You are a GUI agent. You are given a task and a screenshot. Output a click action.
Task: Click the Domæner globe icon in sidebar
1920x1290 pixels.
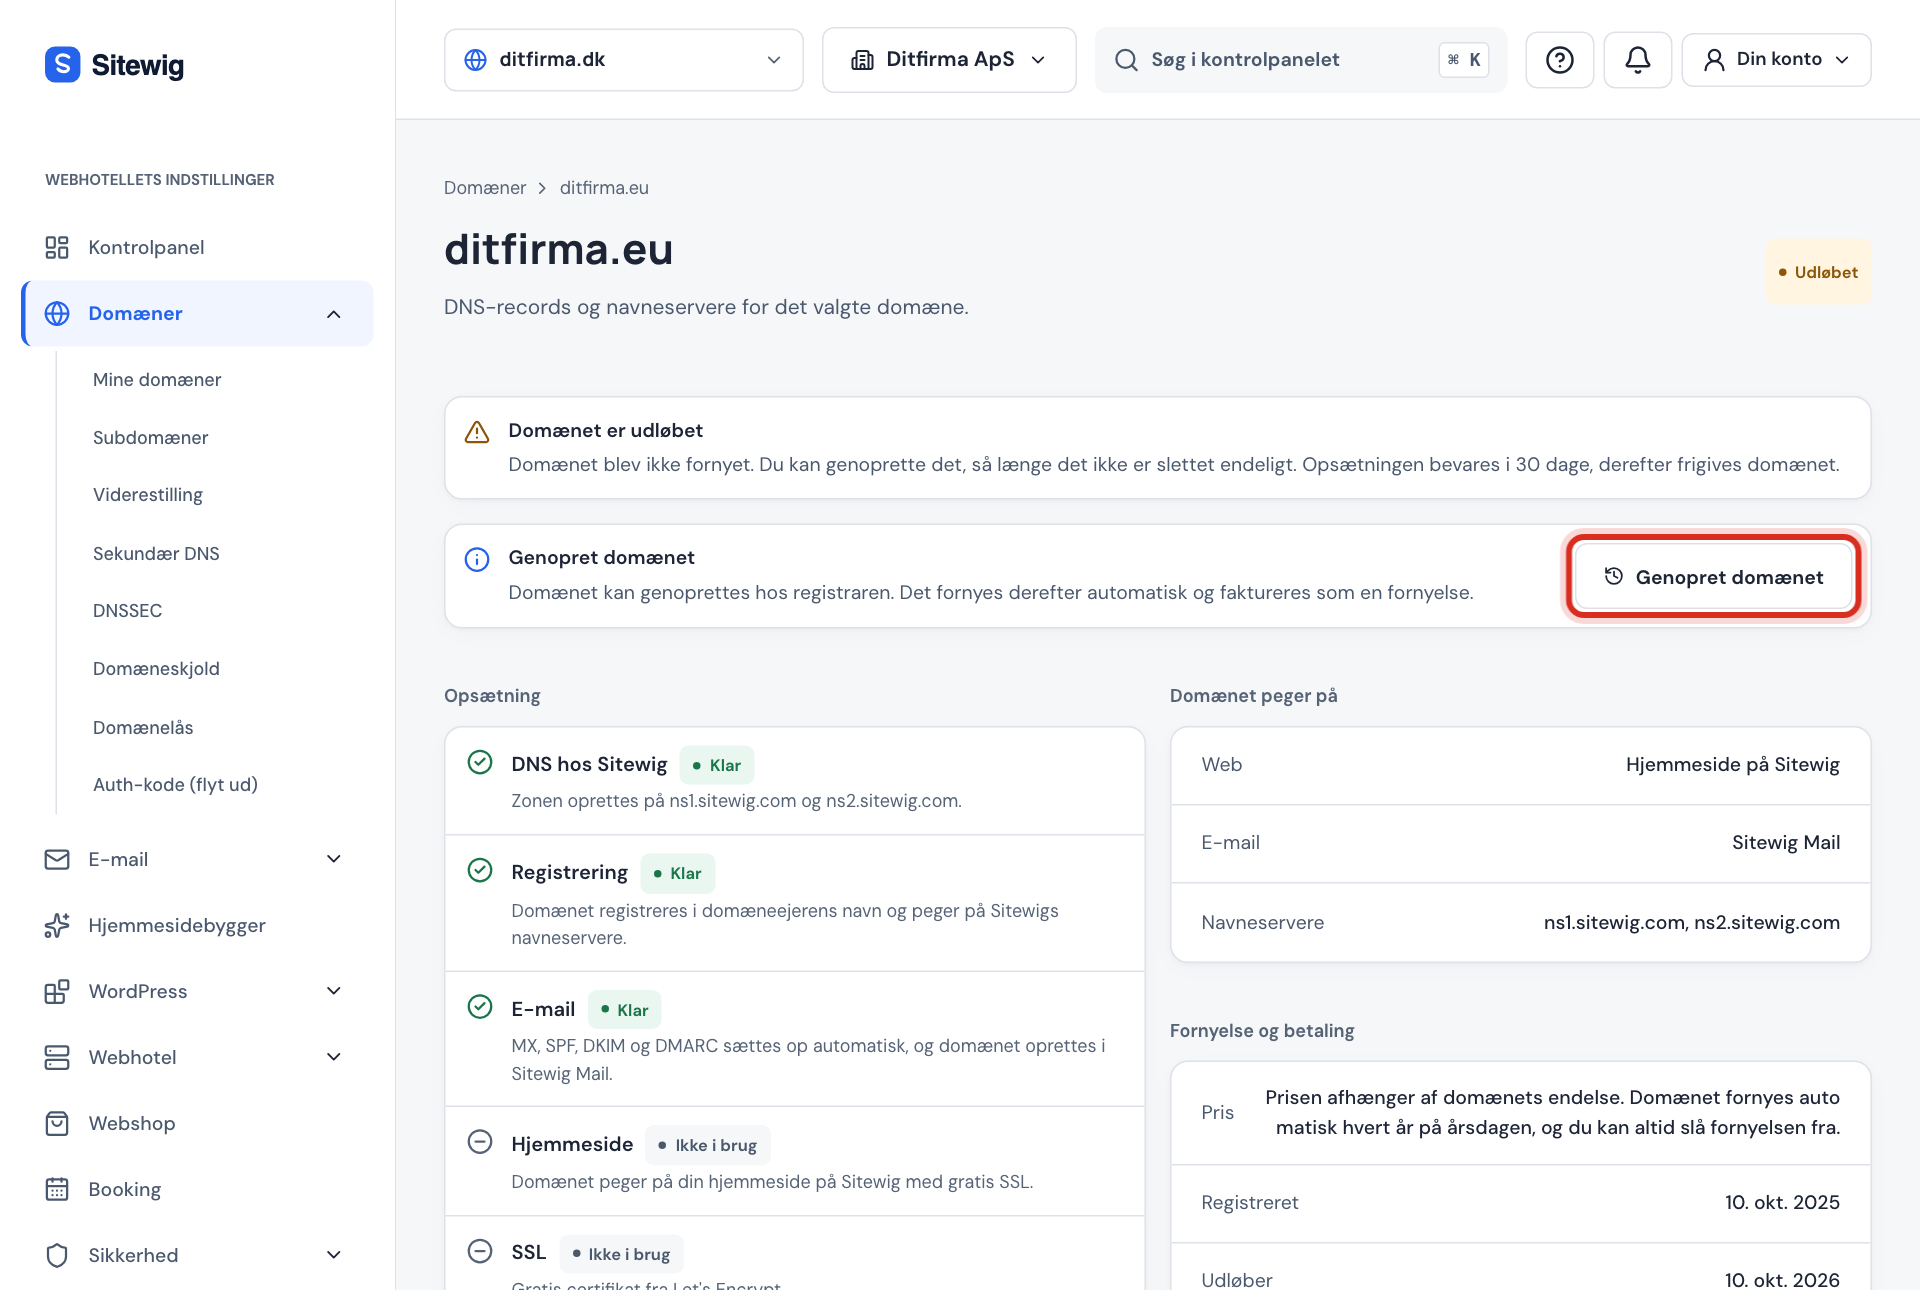click(x=57, y=313)
